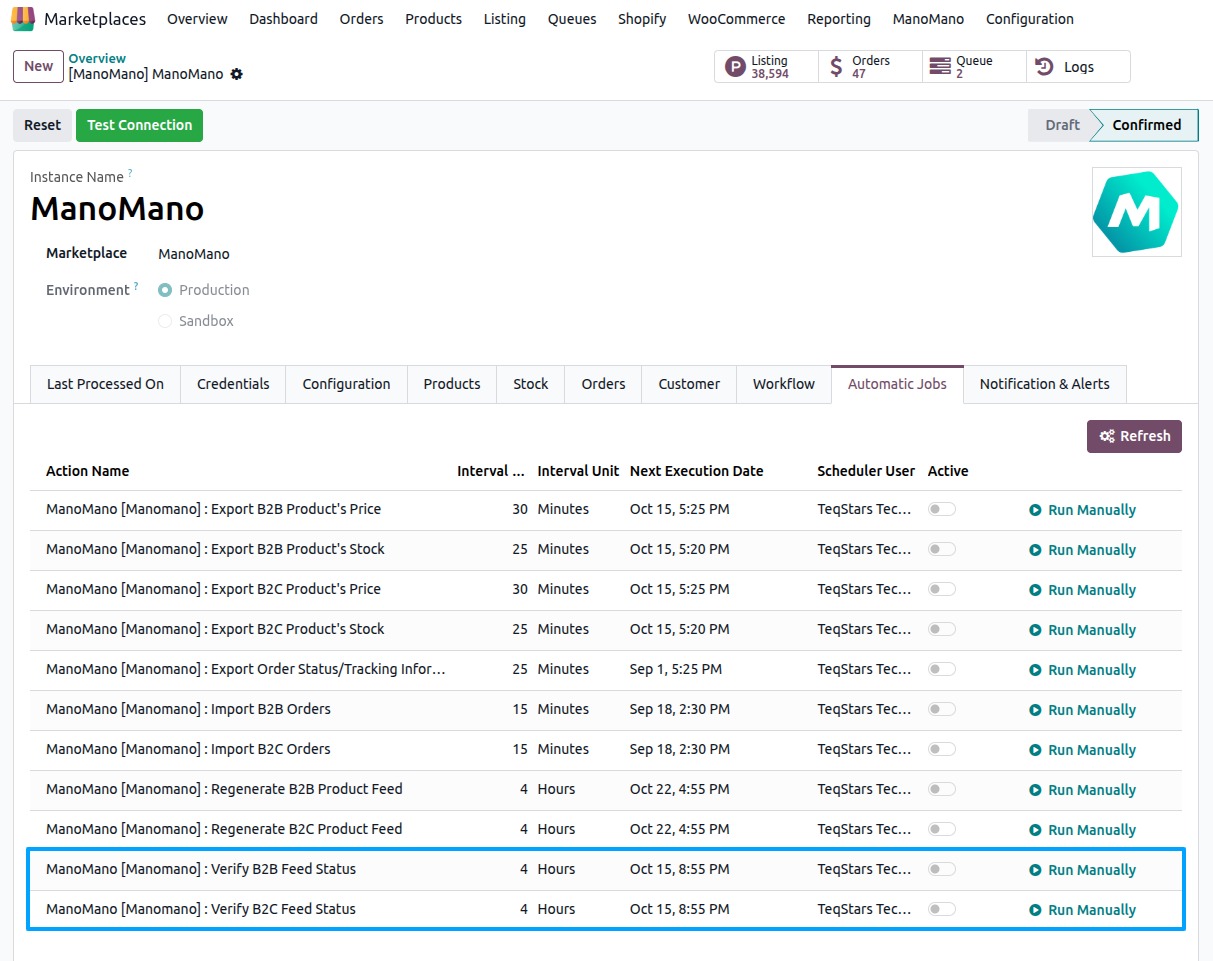Sort by Action Name column header

88,471
